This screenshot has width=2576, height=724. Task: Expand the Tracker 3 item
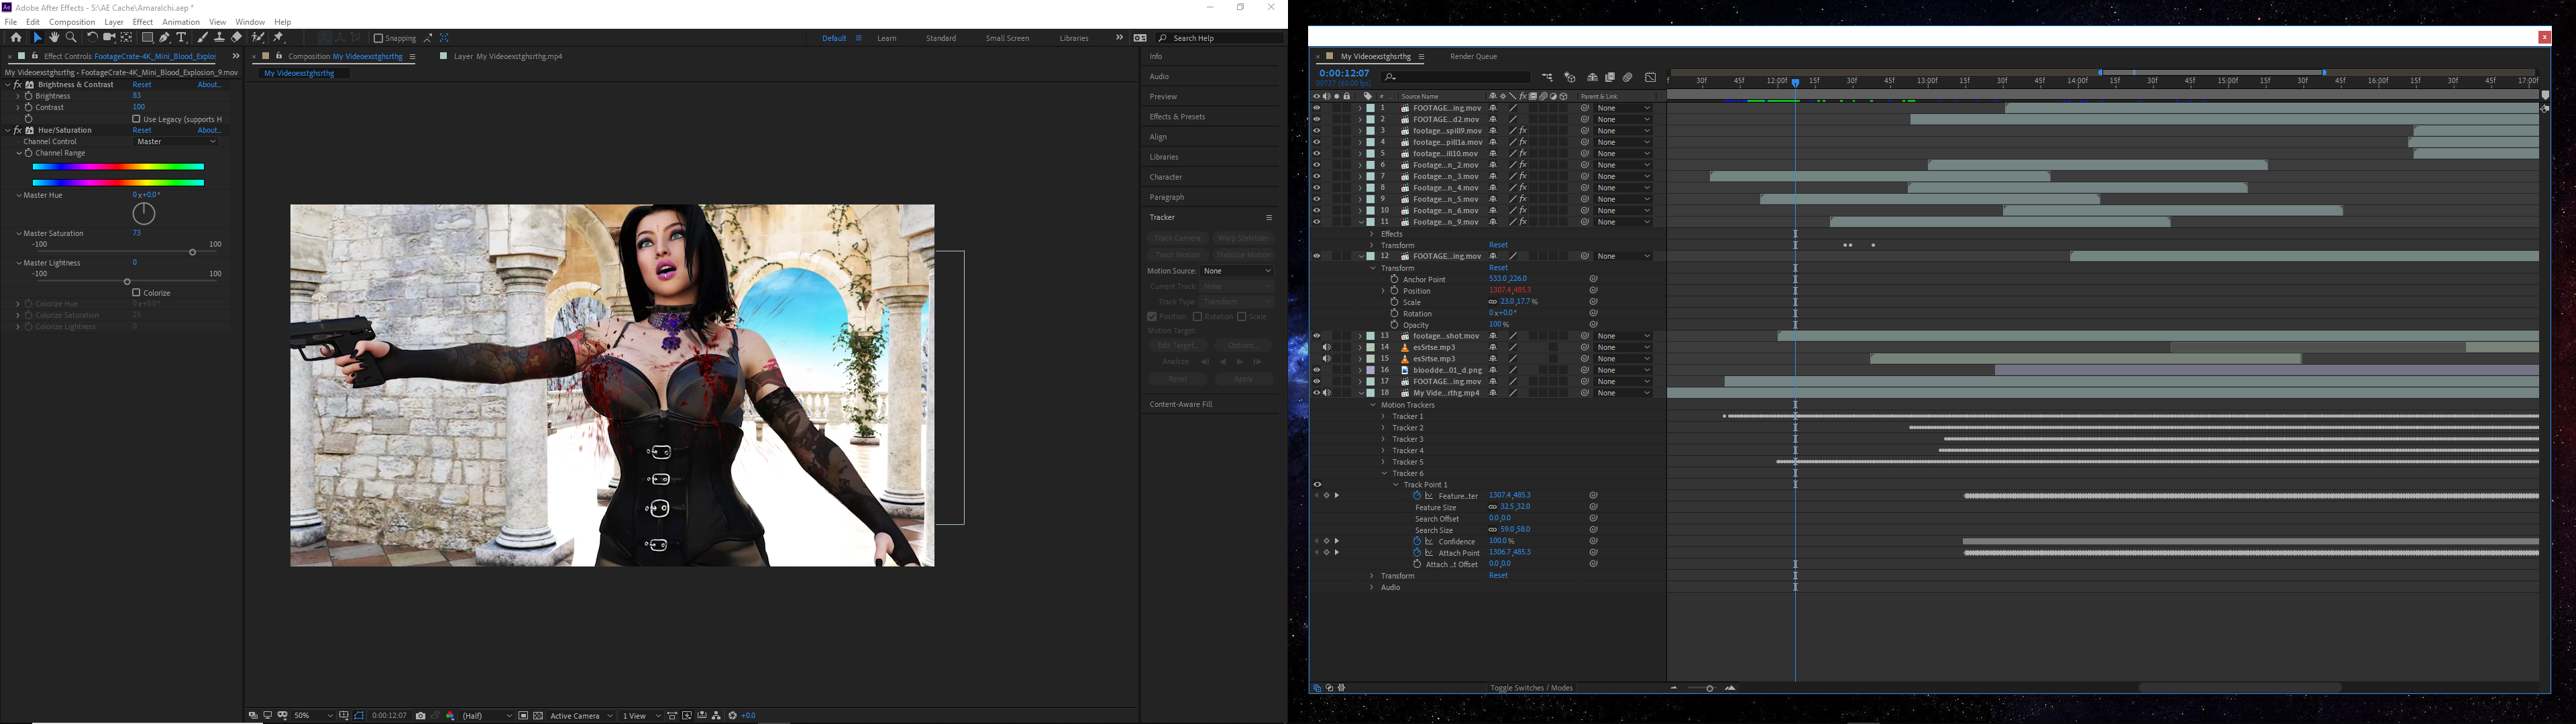coord(1383,439)
